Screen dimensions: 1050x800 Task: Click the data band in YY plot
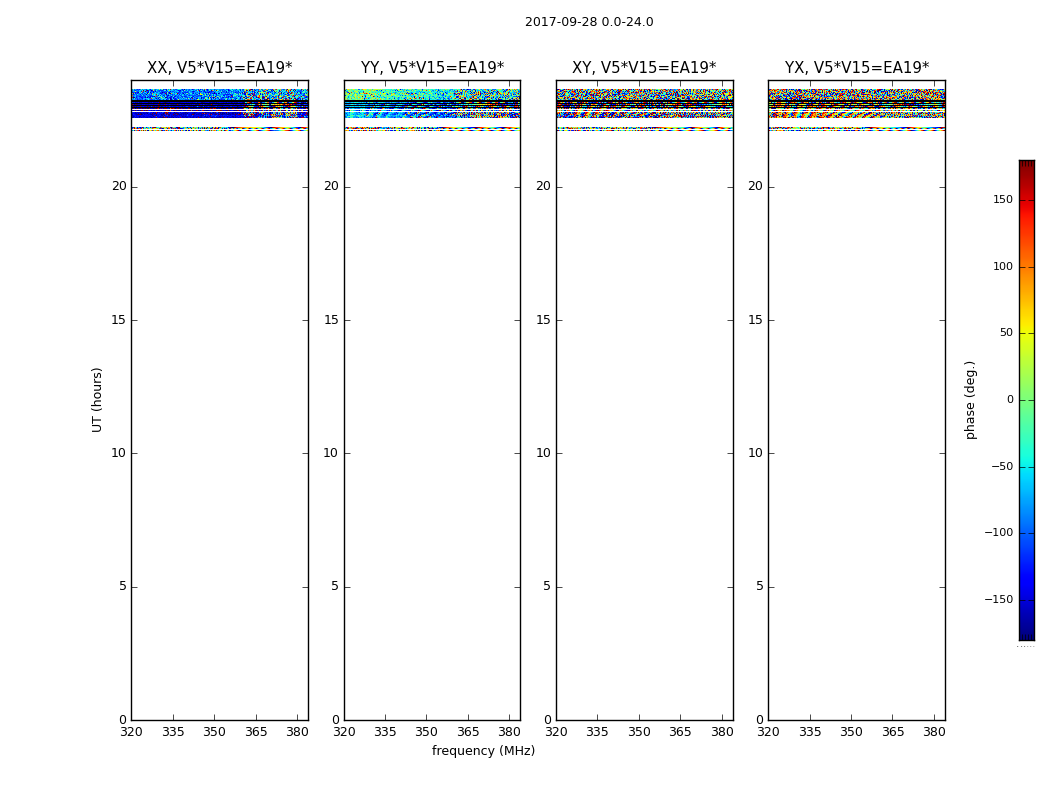(432, 104)
